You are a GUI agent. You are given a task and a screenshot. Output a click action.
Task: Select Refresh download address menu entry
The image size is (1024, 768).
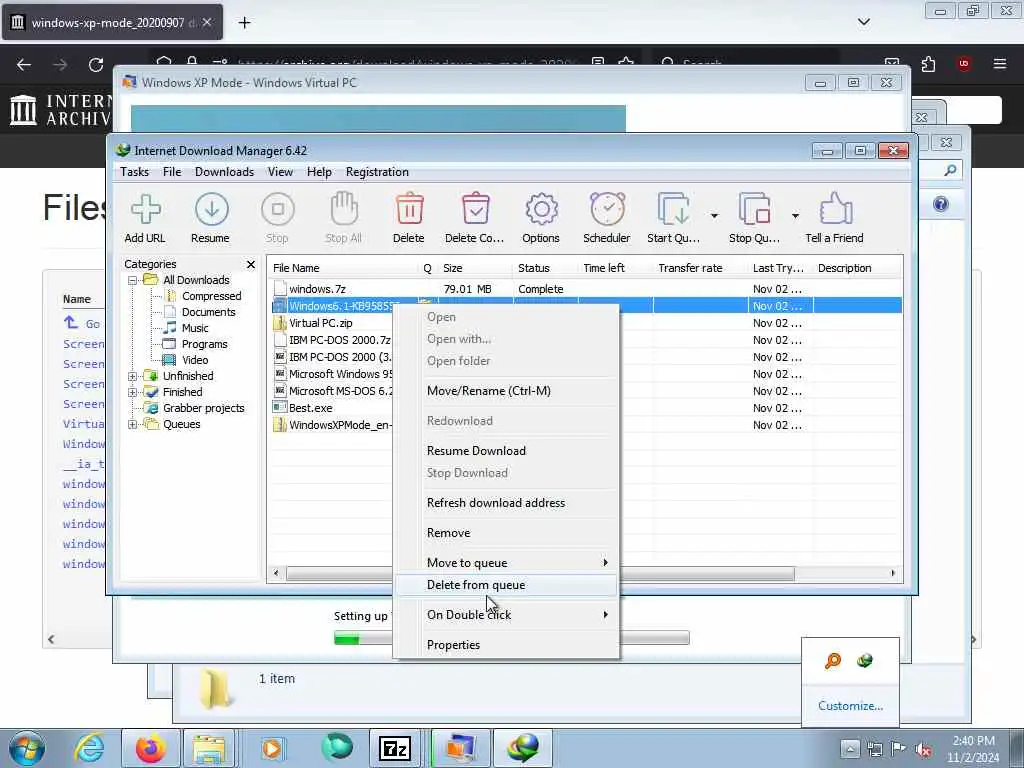(x=506, y=503)
